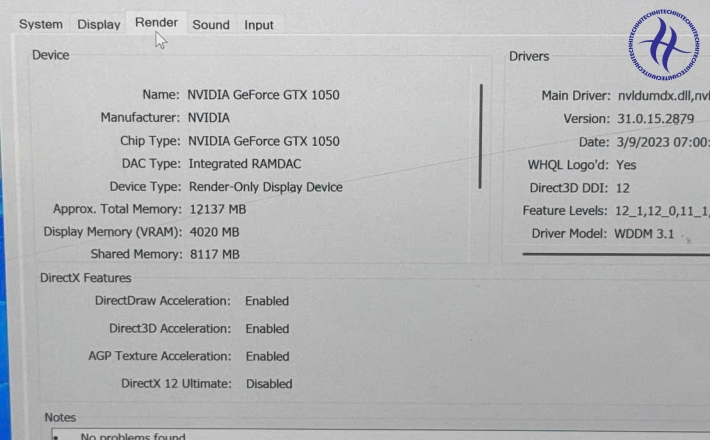Click the 'Device' group heading
This screenshot has height=440, width=710.
[x=50, y=55]
